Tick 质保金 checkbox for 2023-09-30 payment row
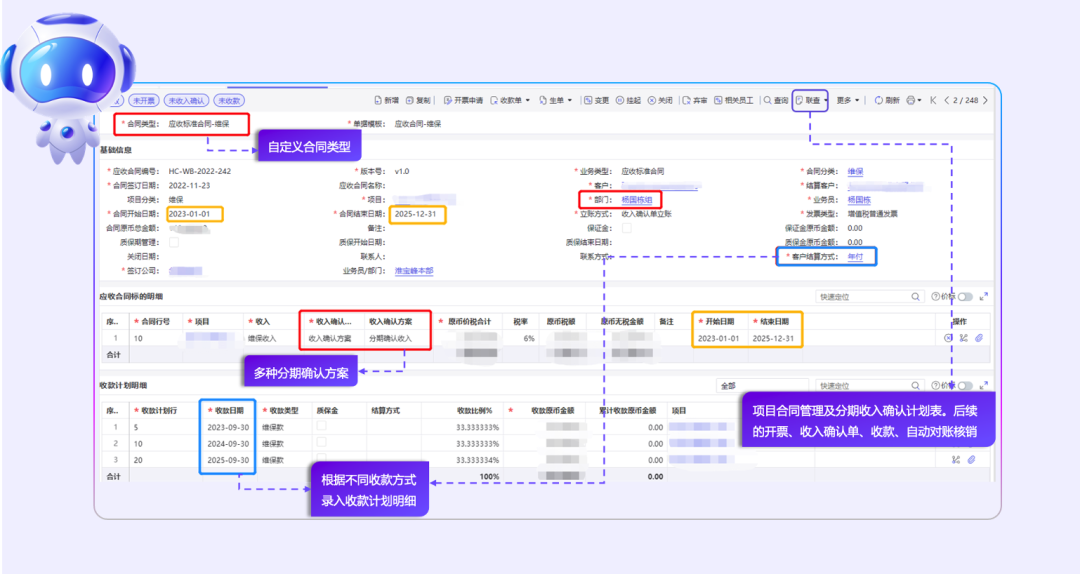 (322, 426)
